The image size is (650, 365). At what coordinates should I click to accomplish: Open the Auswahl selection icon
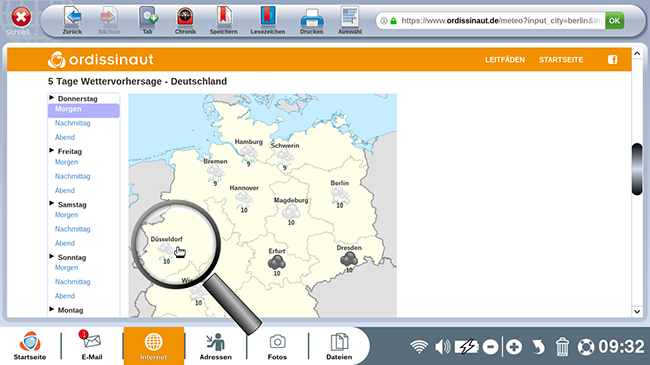point(350,17)
